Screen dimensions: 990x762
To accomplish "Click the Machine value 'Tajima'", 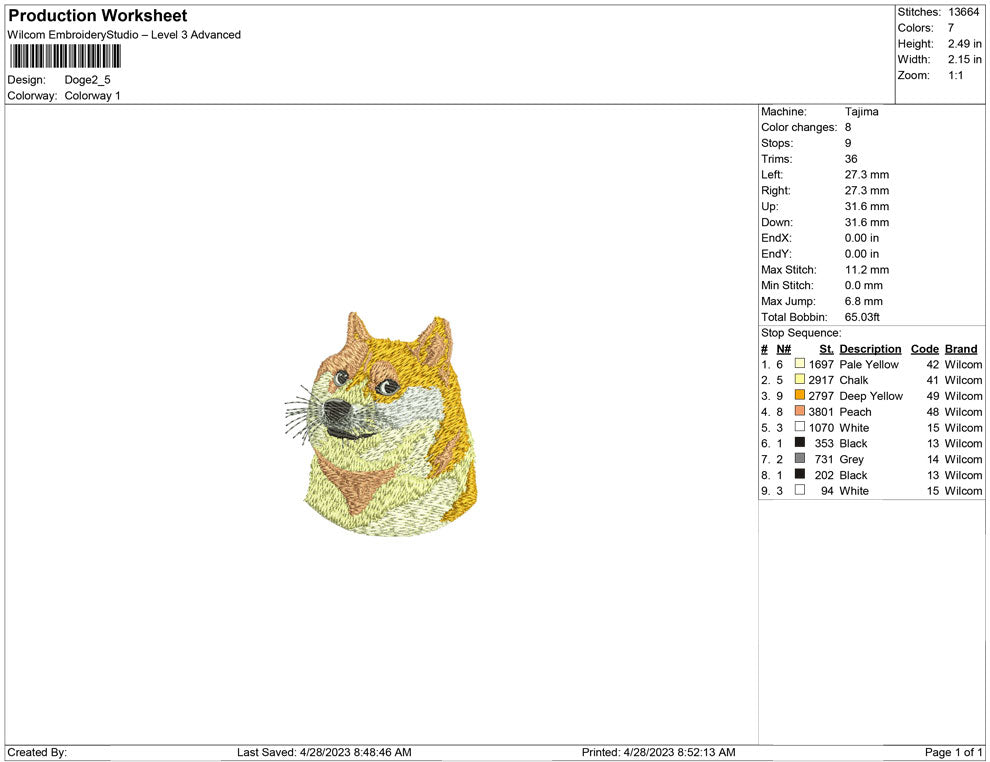I will [861, 112].
